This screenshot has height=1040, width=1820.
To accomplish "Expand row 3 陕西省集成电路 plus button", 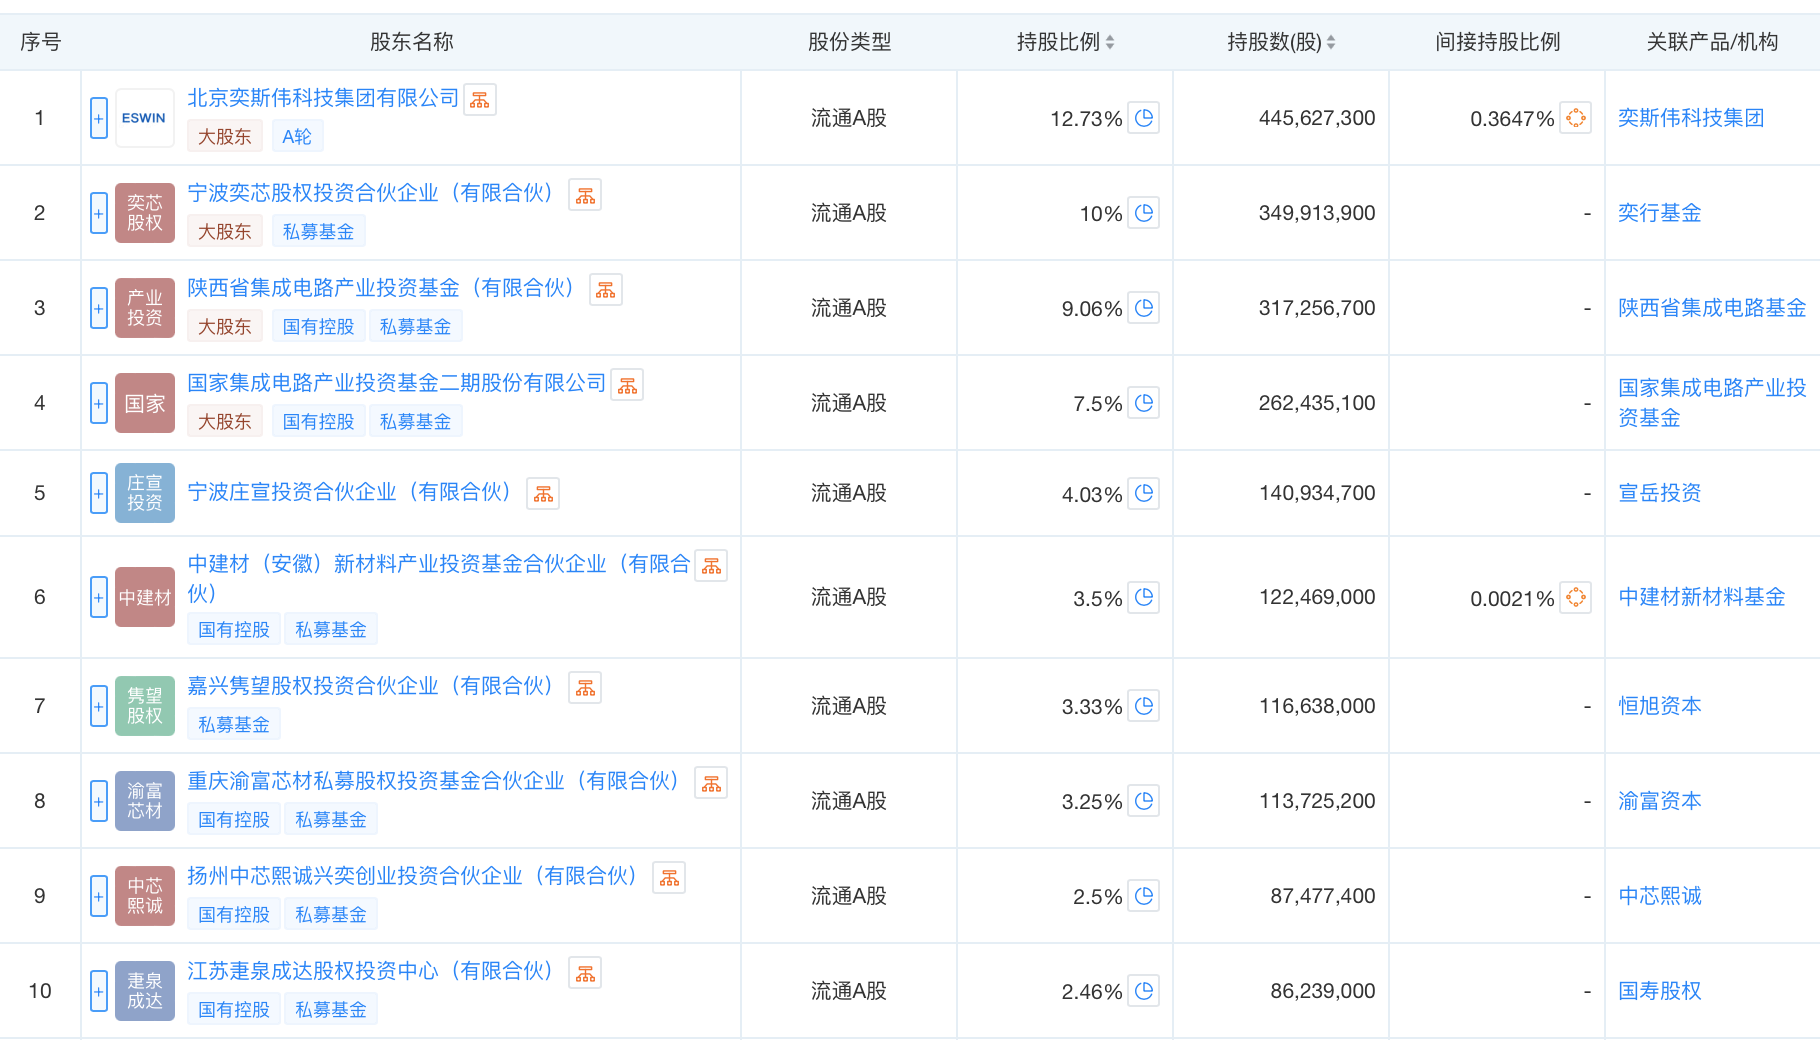I will (x=99, y=308).
